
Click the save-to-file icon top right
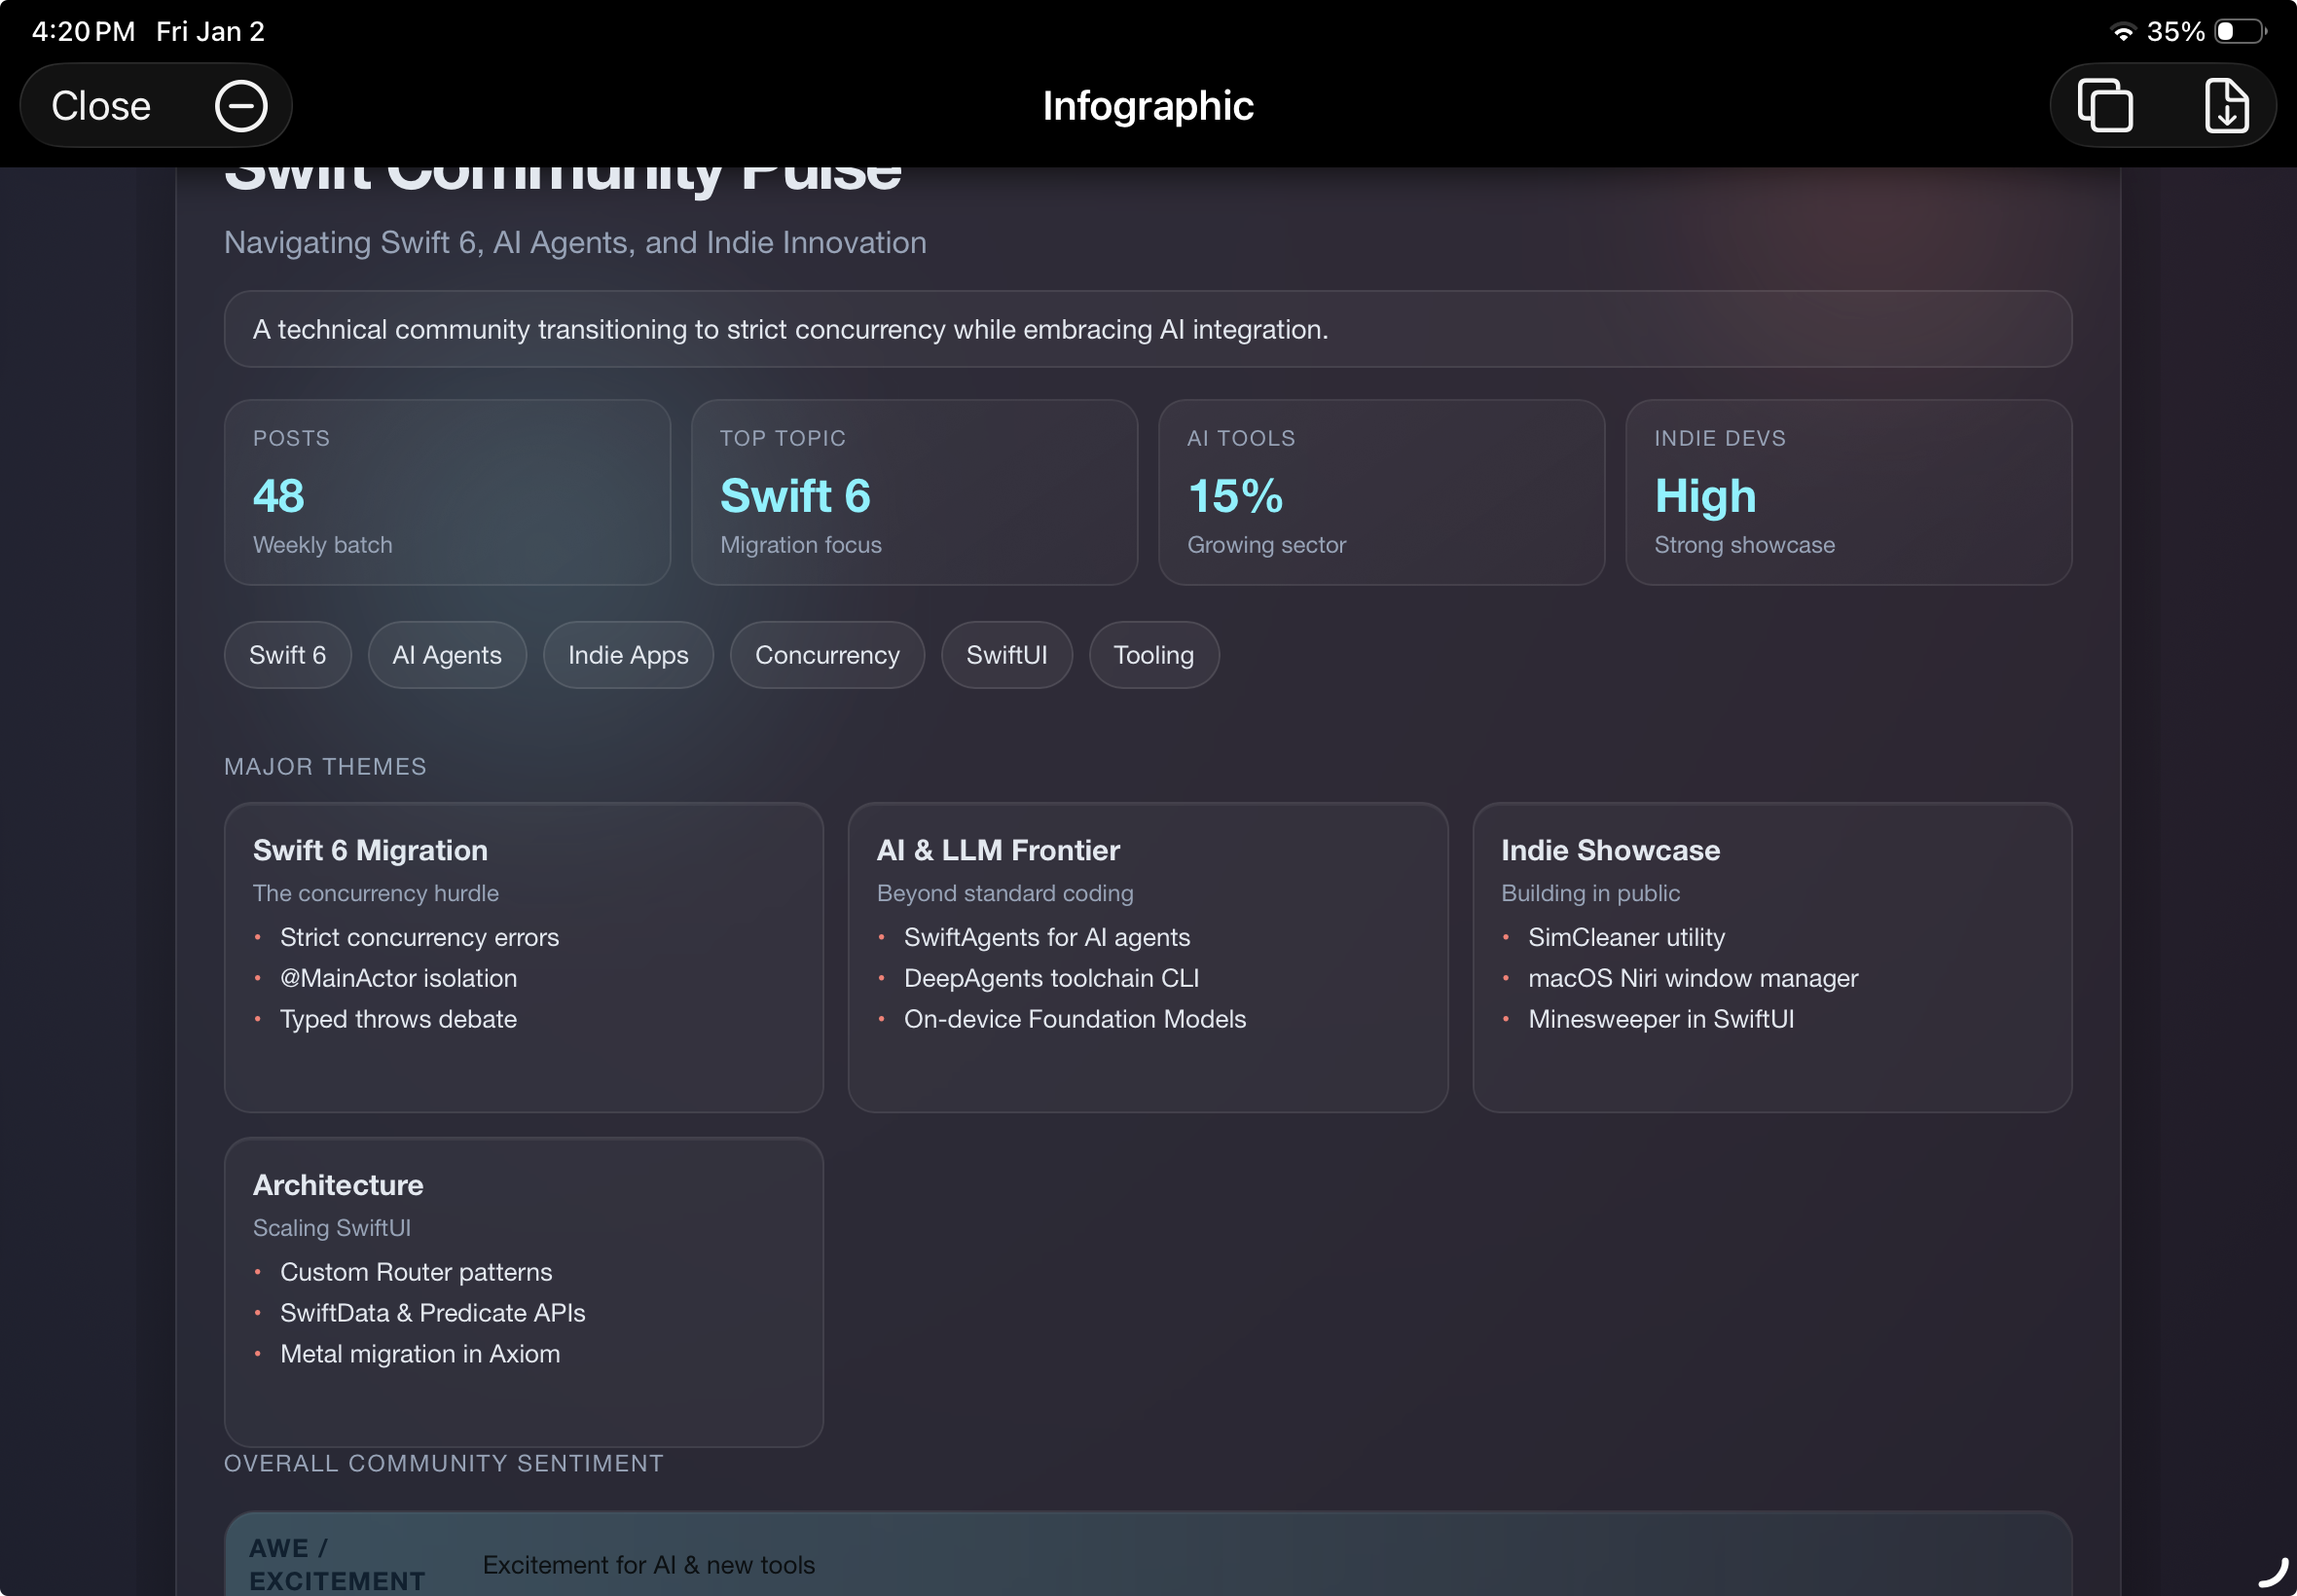2228,105
